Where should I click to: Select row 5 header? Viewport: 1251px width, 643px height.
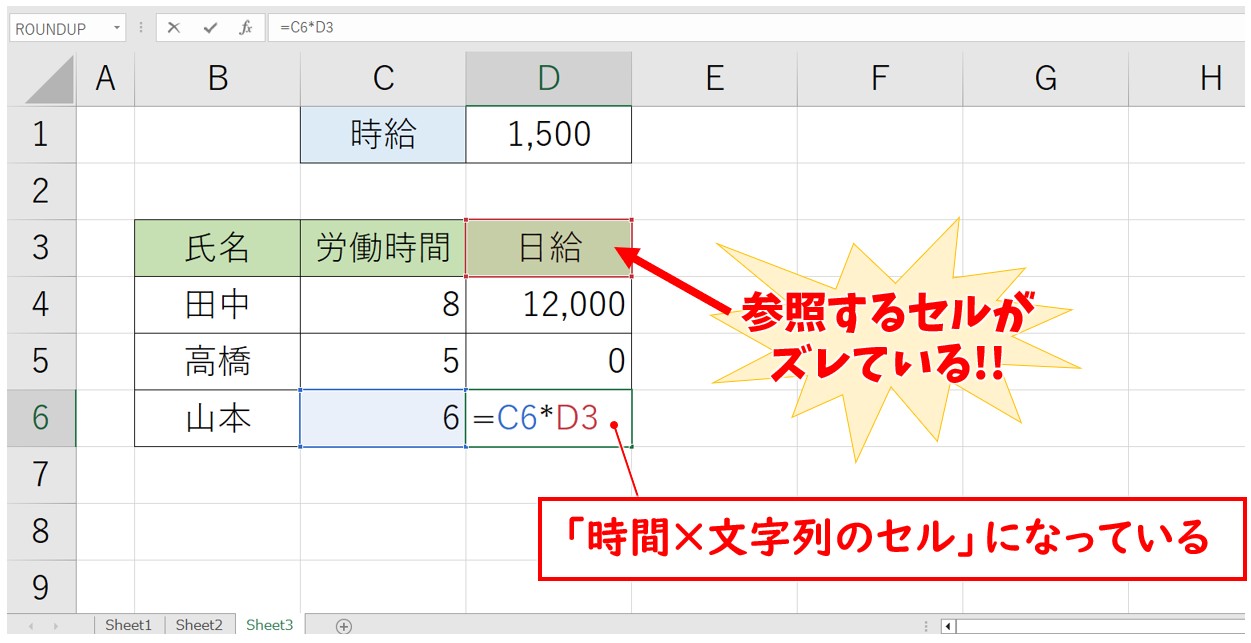pos(41,361)
